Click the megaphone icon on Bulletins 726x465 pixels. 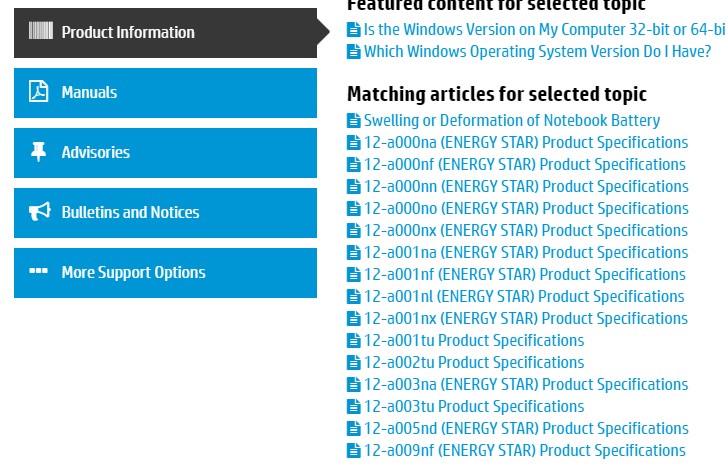pos(39,211)
